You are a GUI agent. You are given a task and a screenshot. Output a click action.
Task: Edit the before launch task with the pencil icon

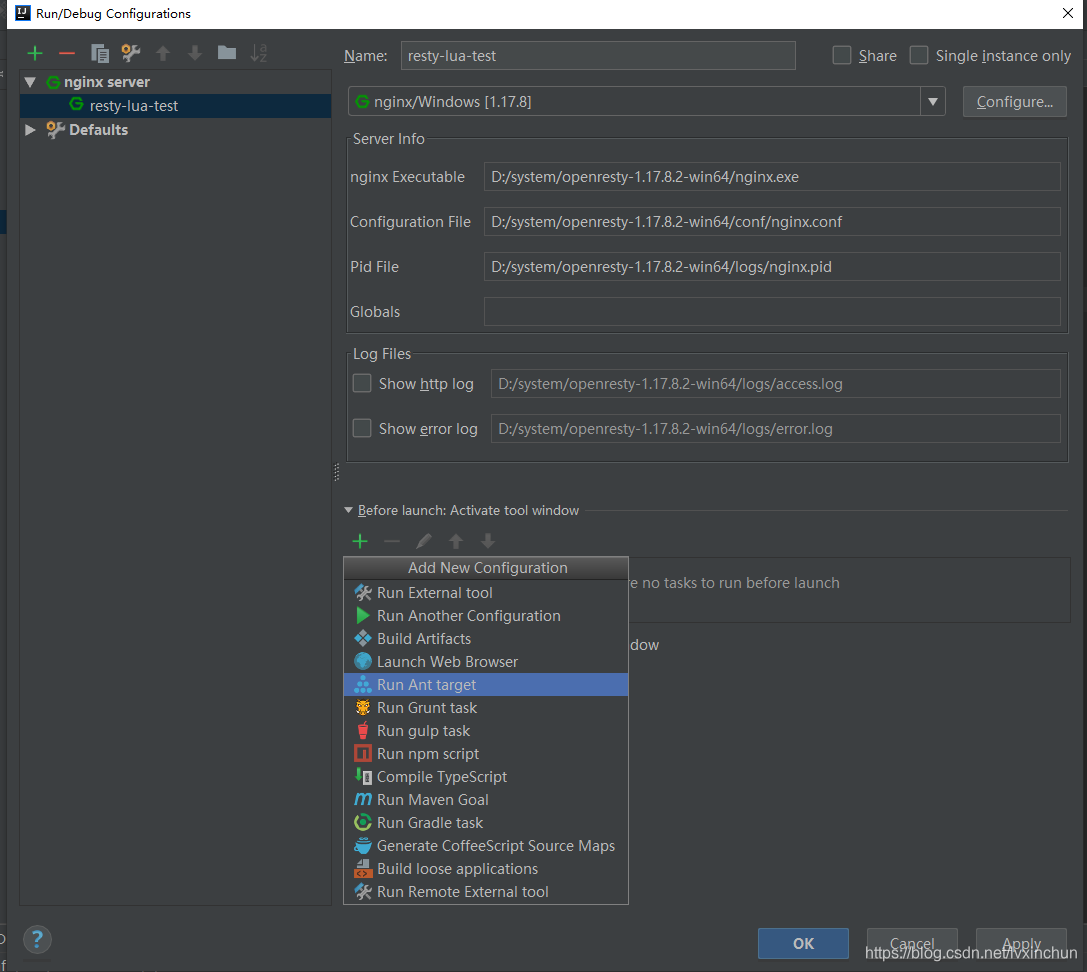pyautogui.click(x=424, y=541)
